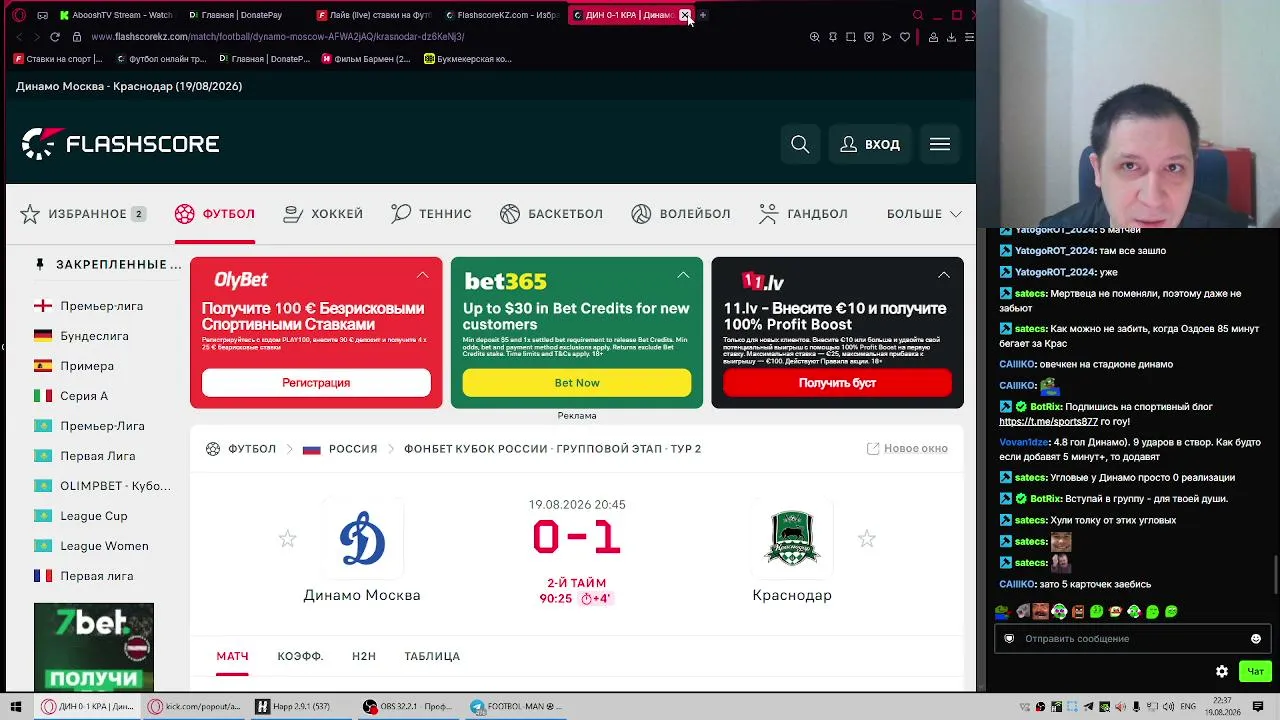Click the Краснодар team crest
Image resolution: width=1280 pixels, height=720 pixels.
792,539
